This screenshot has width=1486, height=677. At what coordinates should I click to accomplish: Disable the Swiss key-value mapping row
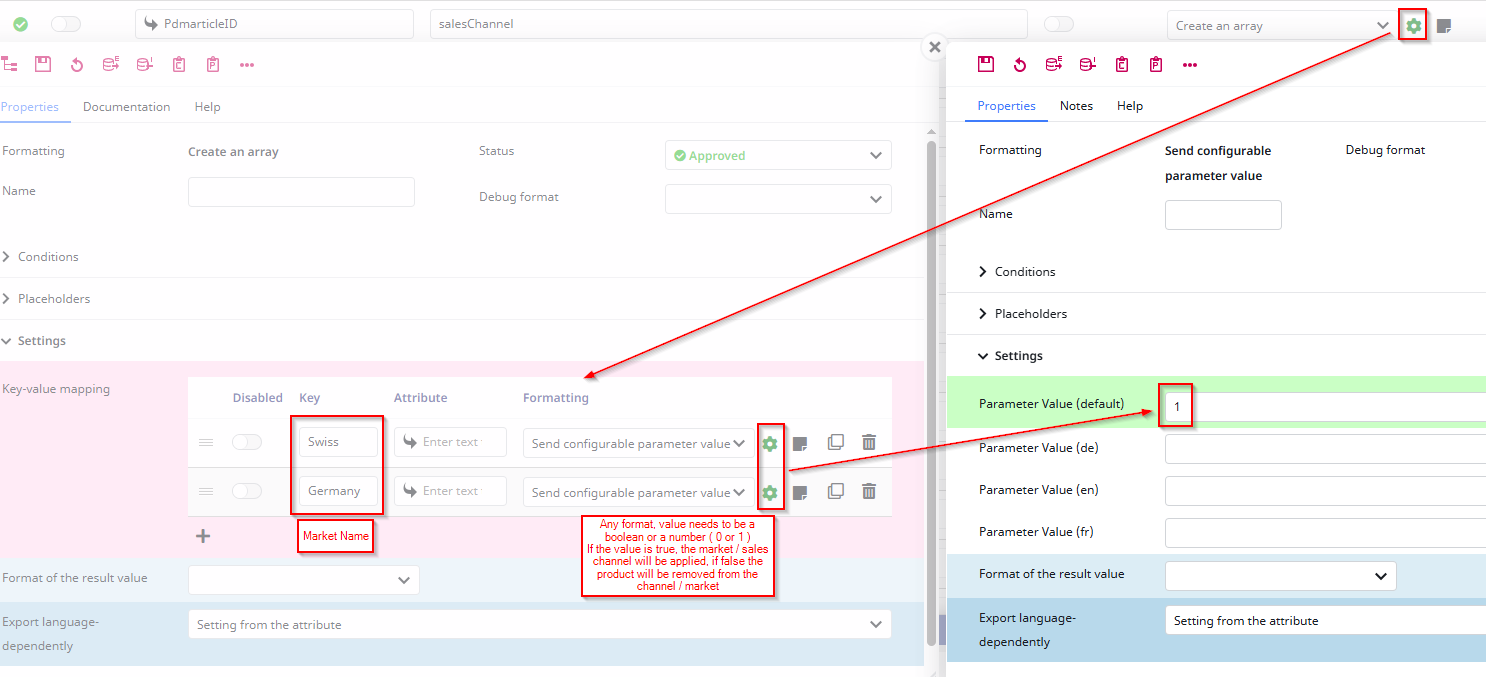[247, 441]
